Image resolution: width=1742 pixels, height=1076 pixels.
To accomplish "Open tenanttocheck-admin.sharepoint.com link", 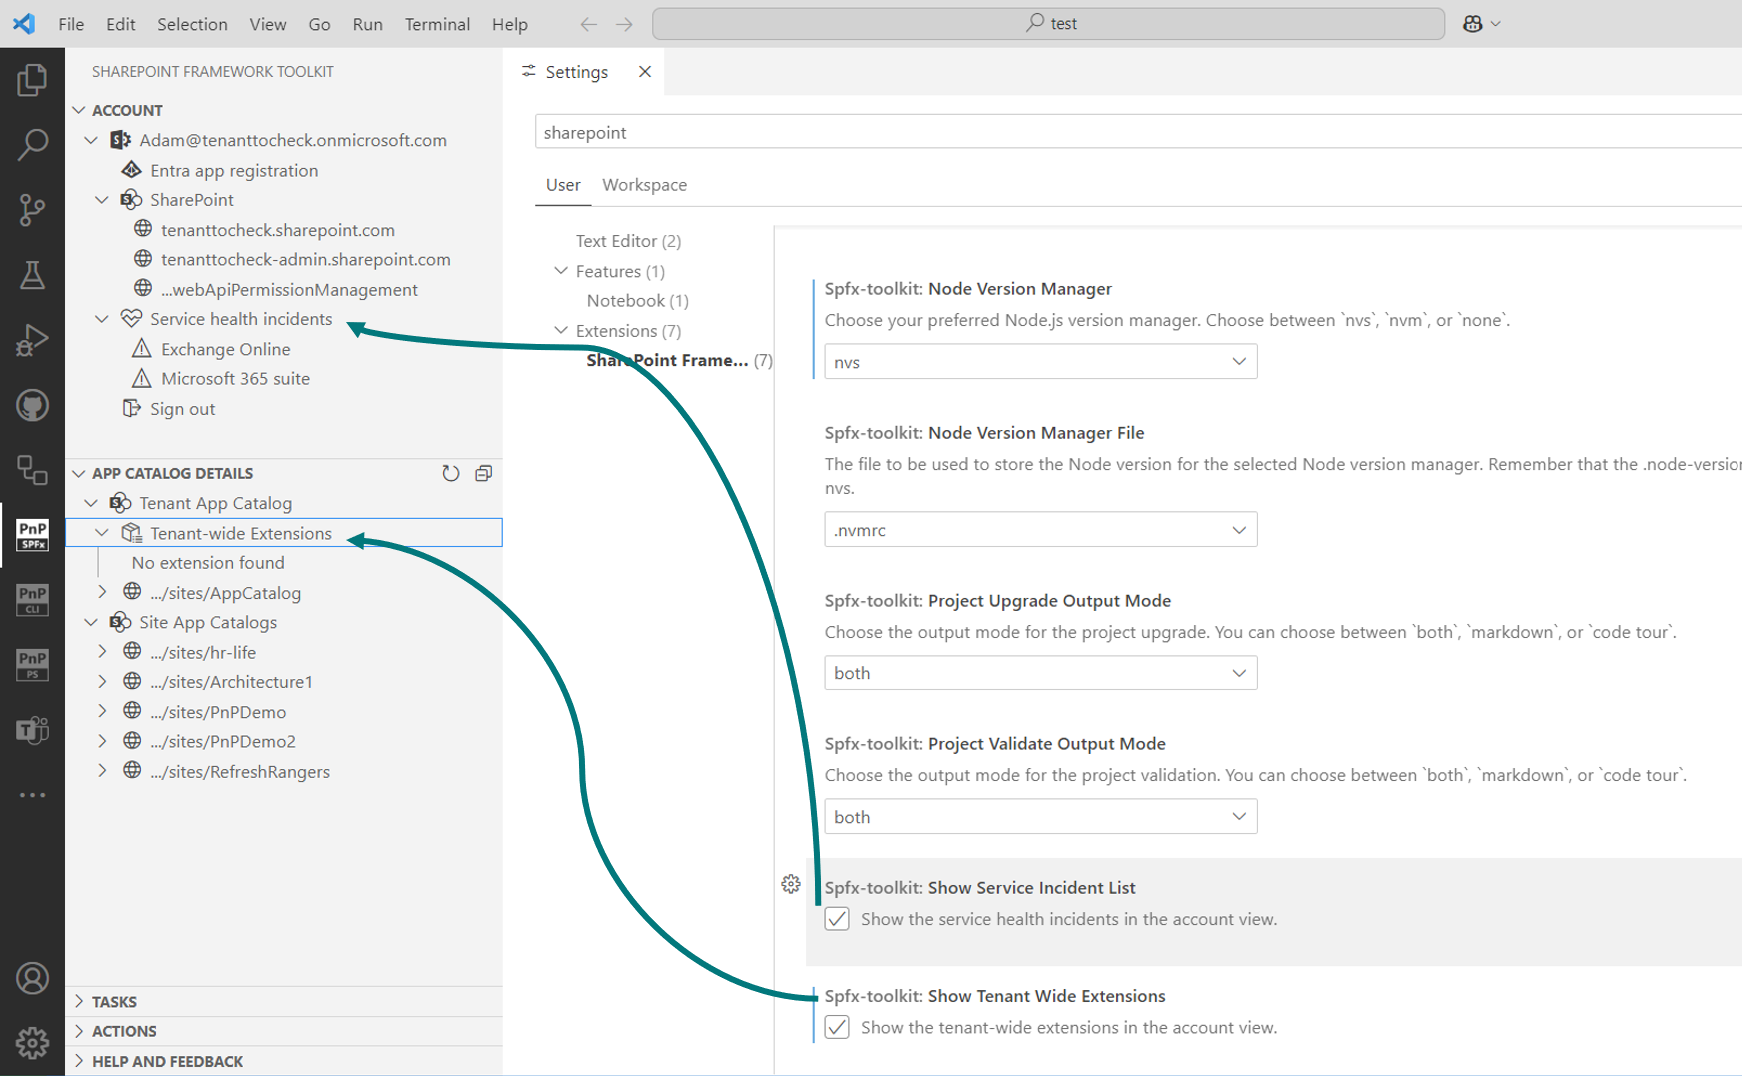I will (x=306, y=259).
